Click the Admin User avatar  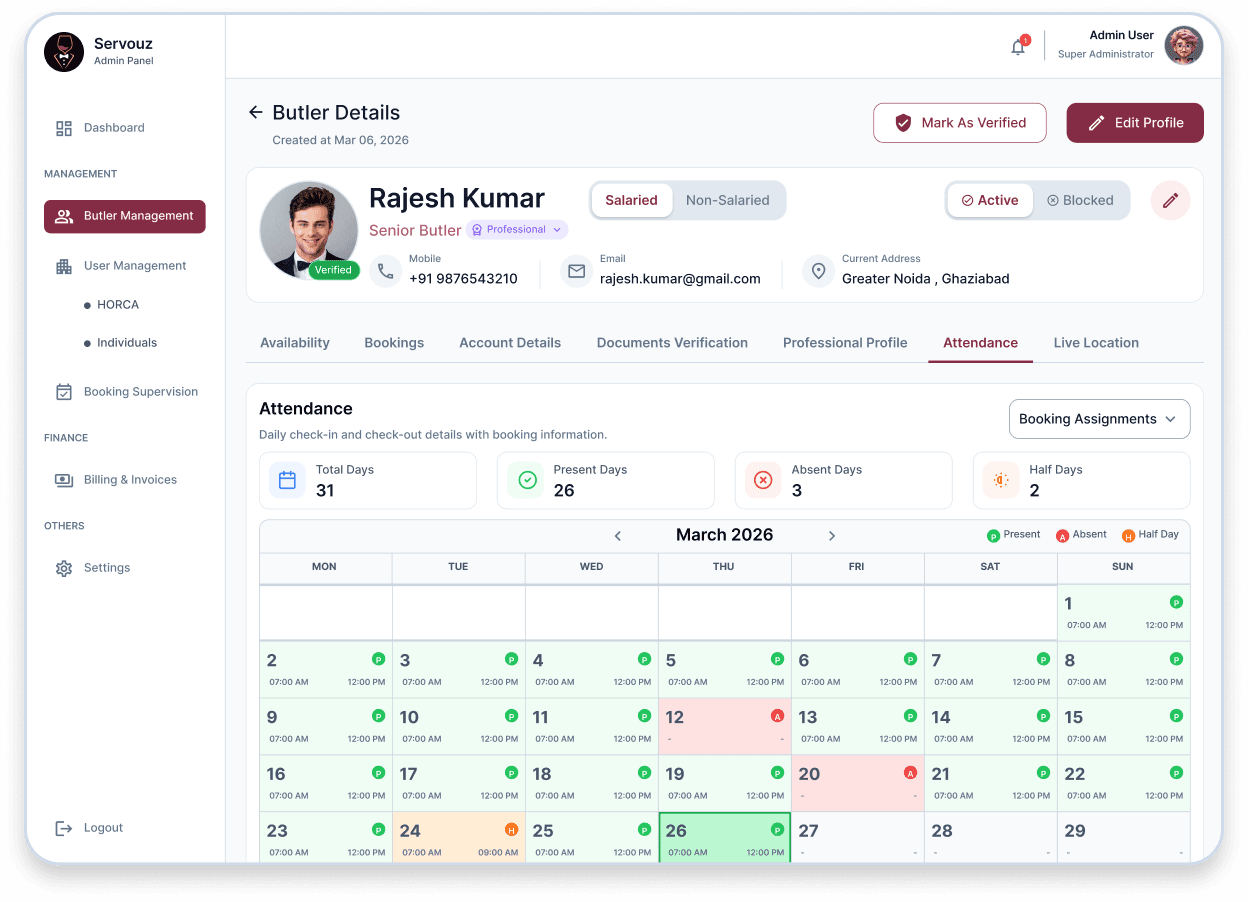point(1183,46)
